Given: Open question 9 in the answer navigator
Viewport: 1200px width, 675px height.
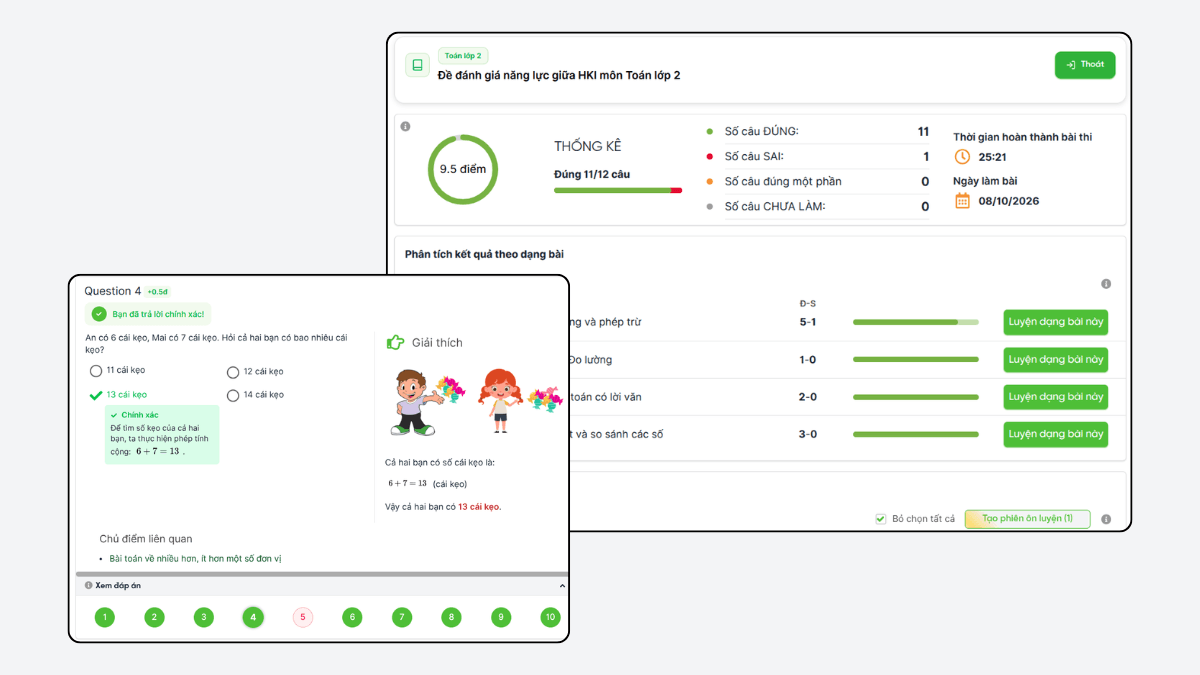Looking at the screenshot, I should 501,618.
